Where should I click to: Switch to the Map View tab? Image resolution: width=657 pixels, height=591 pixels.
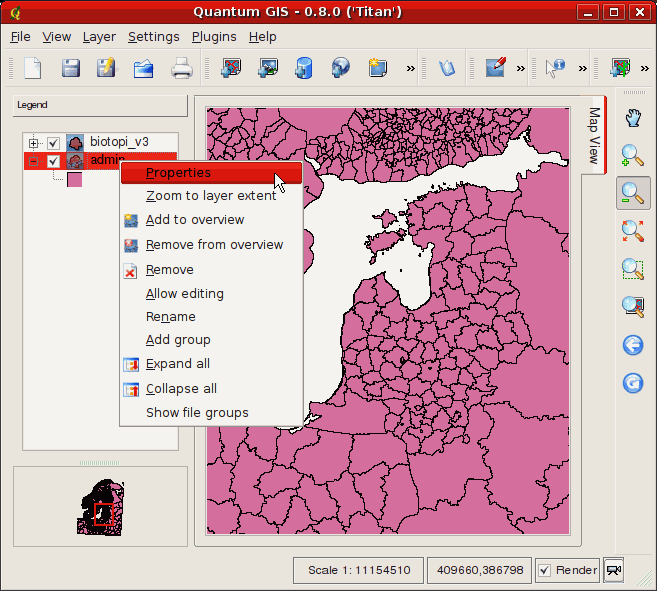[x=594, y=135]
